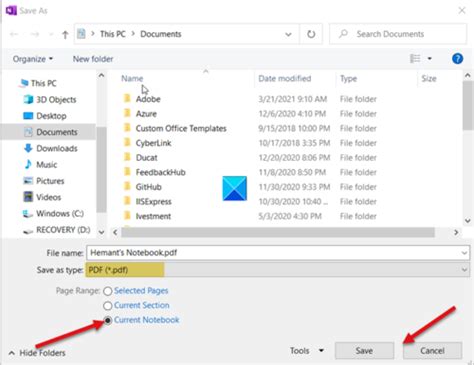Viewport: 474px width, 365px height.
Task: Click the Music note icon in sidebar
Action: (28, 164)
